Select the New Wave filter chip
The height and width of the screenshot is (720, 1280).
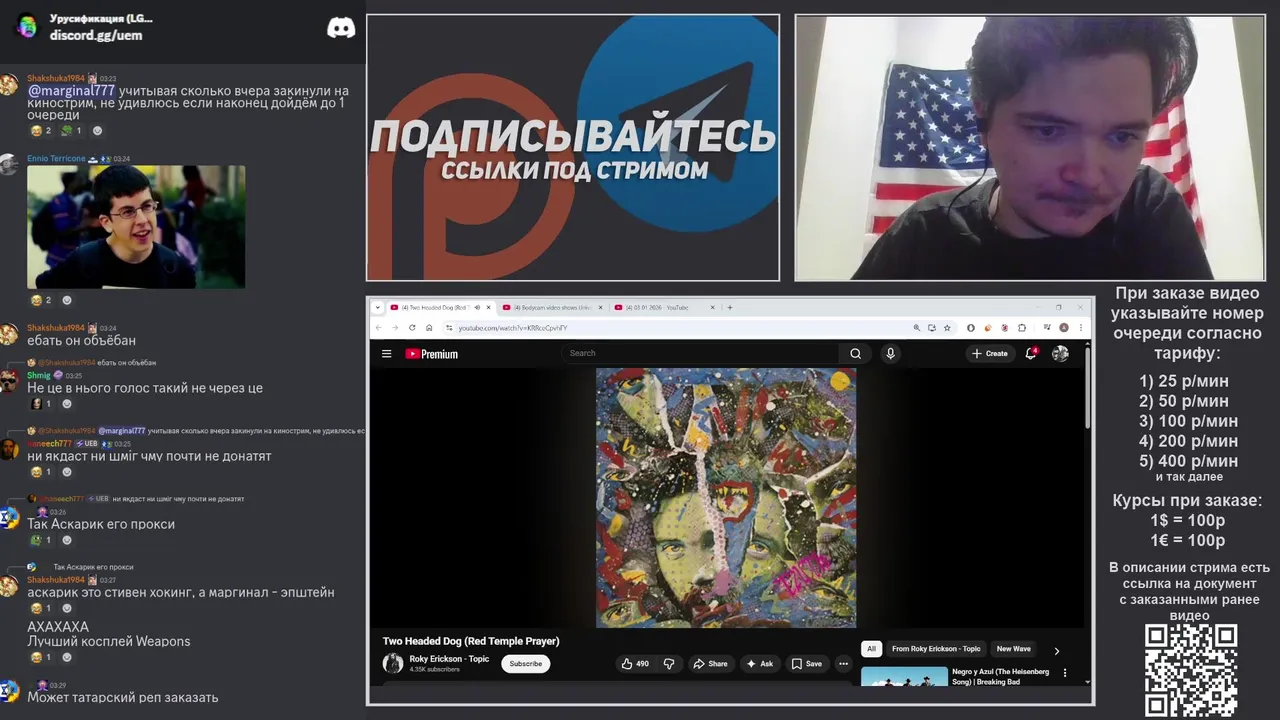coord(1013,649)
